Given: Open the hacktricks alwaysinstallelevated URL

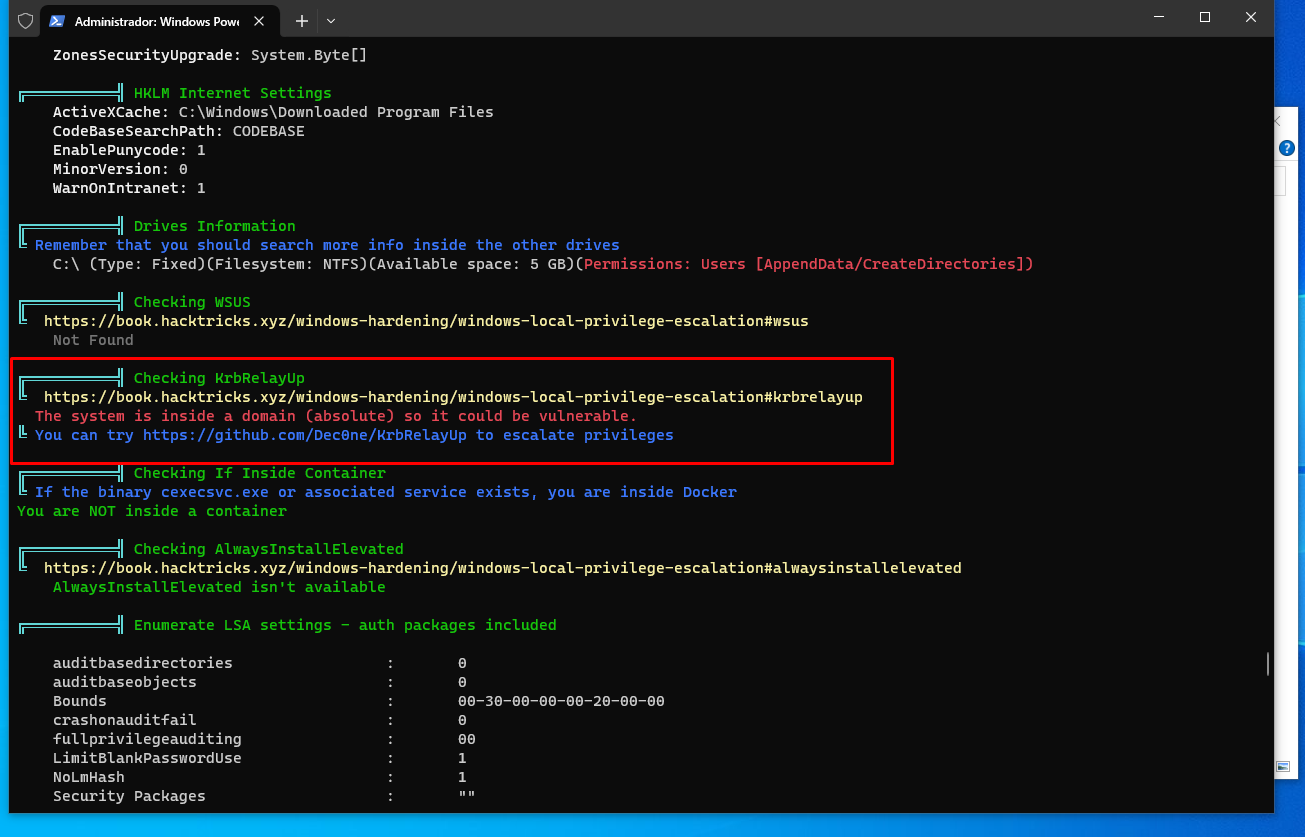Looking at the screenshot, I should point(502,568).
